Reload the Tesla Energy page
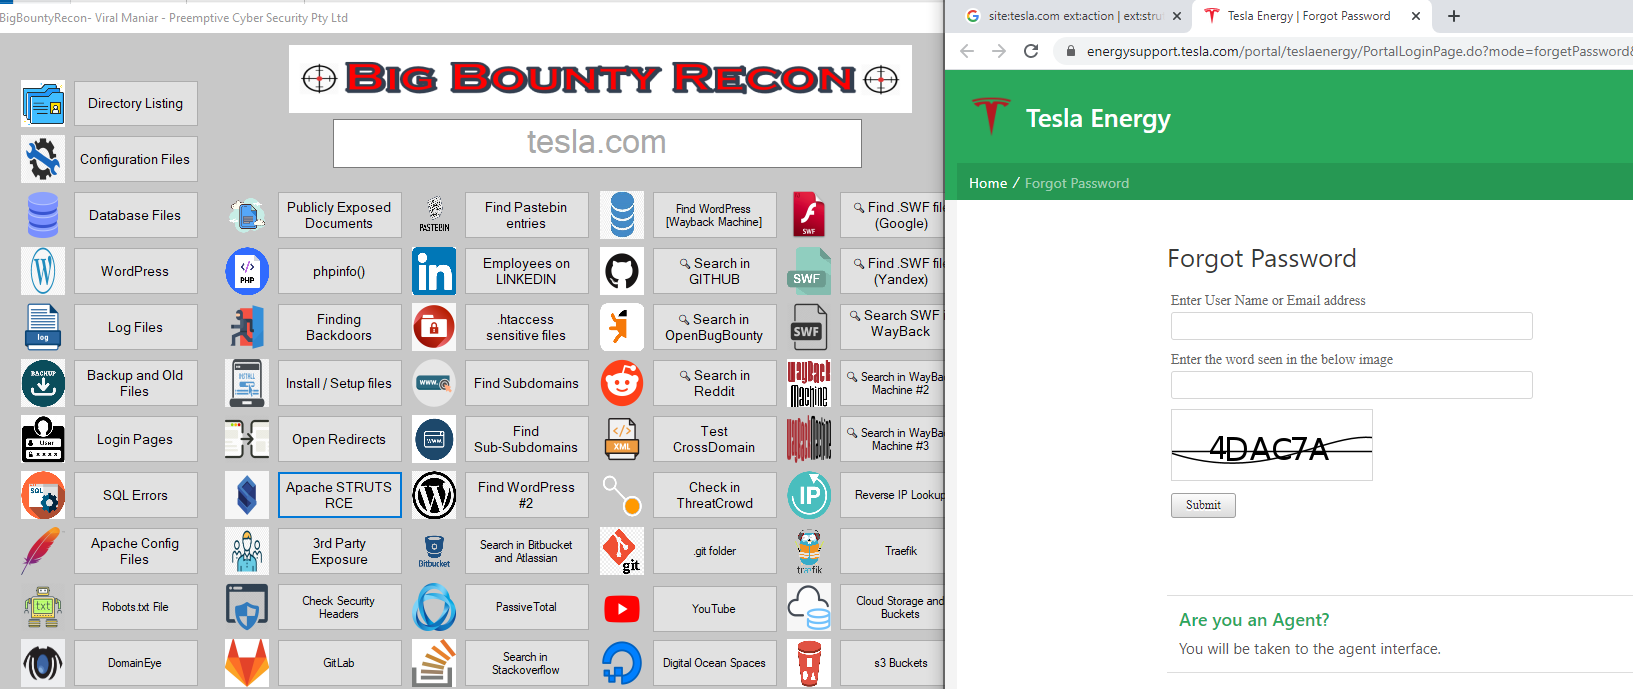This screenshot has width=1633, height=689. click(1031, 51)
